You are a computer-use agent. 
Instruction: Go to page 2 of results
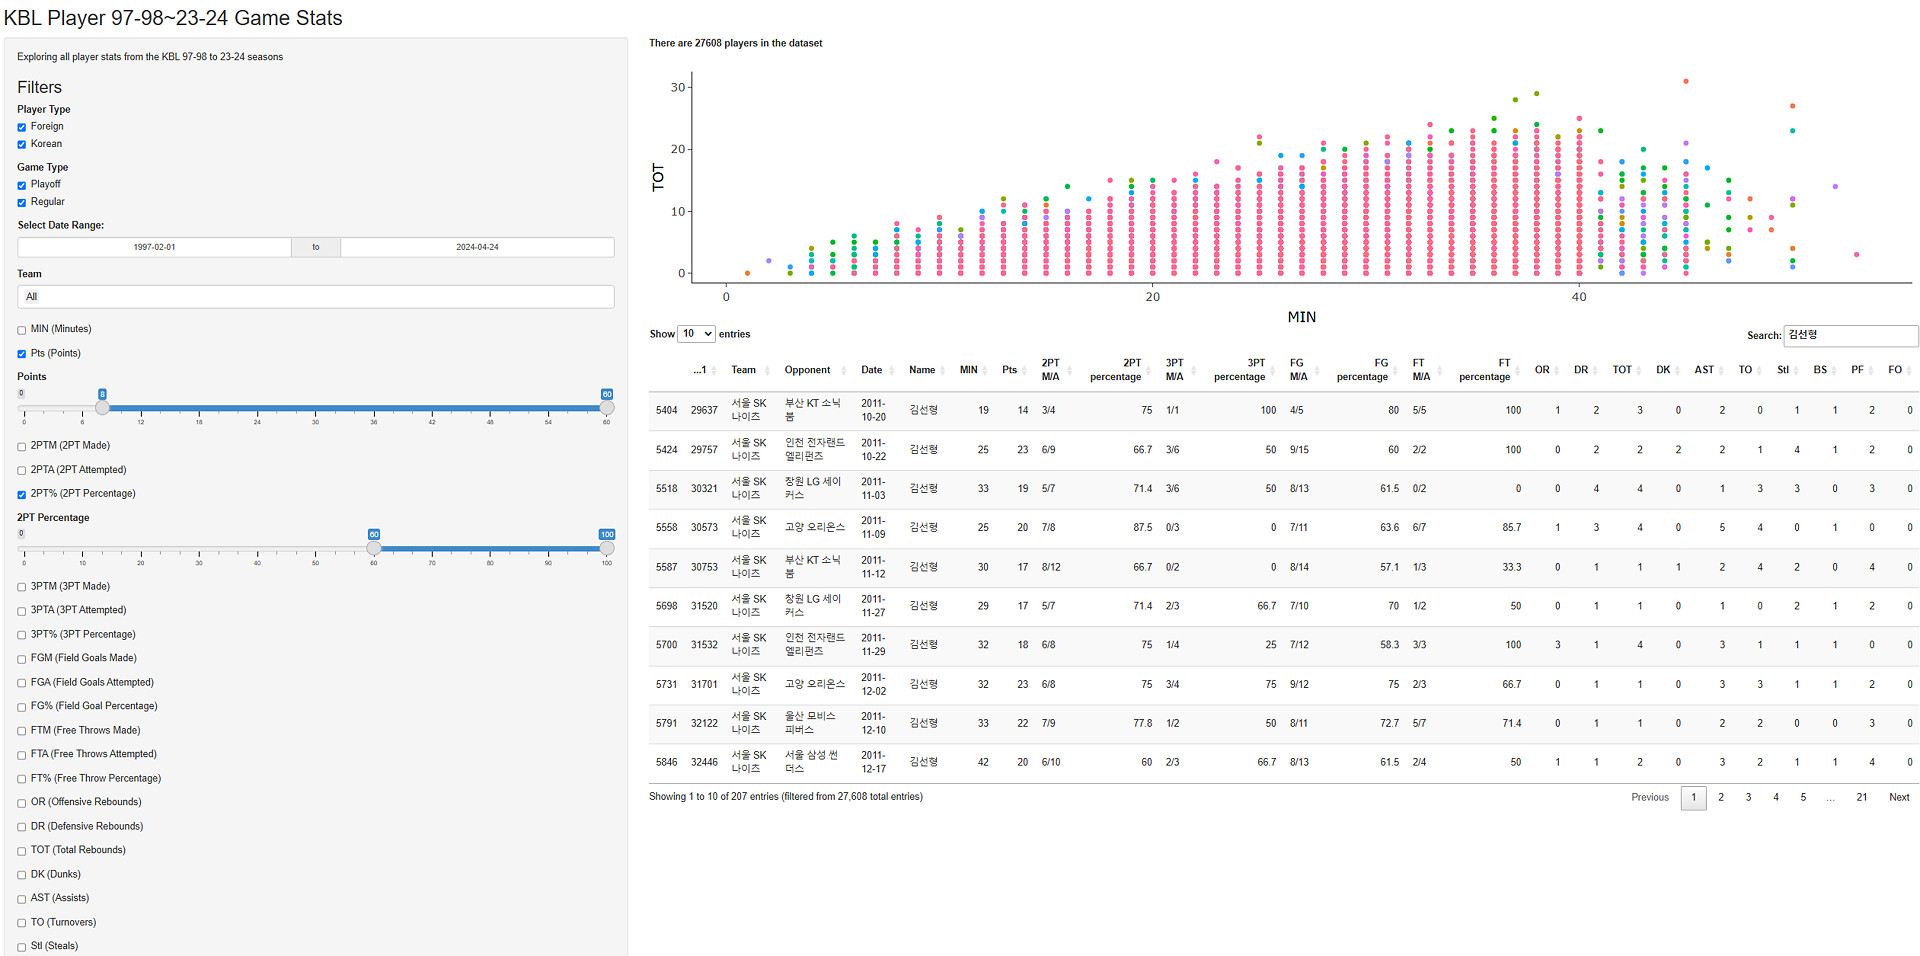click(1721, 798)
